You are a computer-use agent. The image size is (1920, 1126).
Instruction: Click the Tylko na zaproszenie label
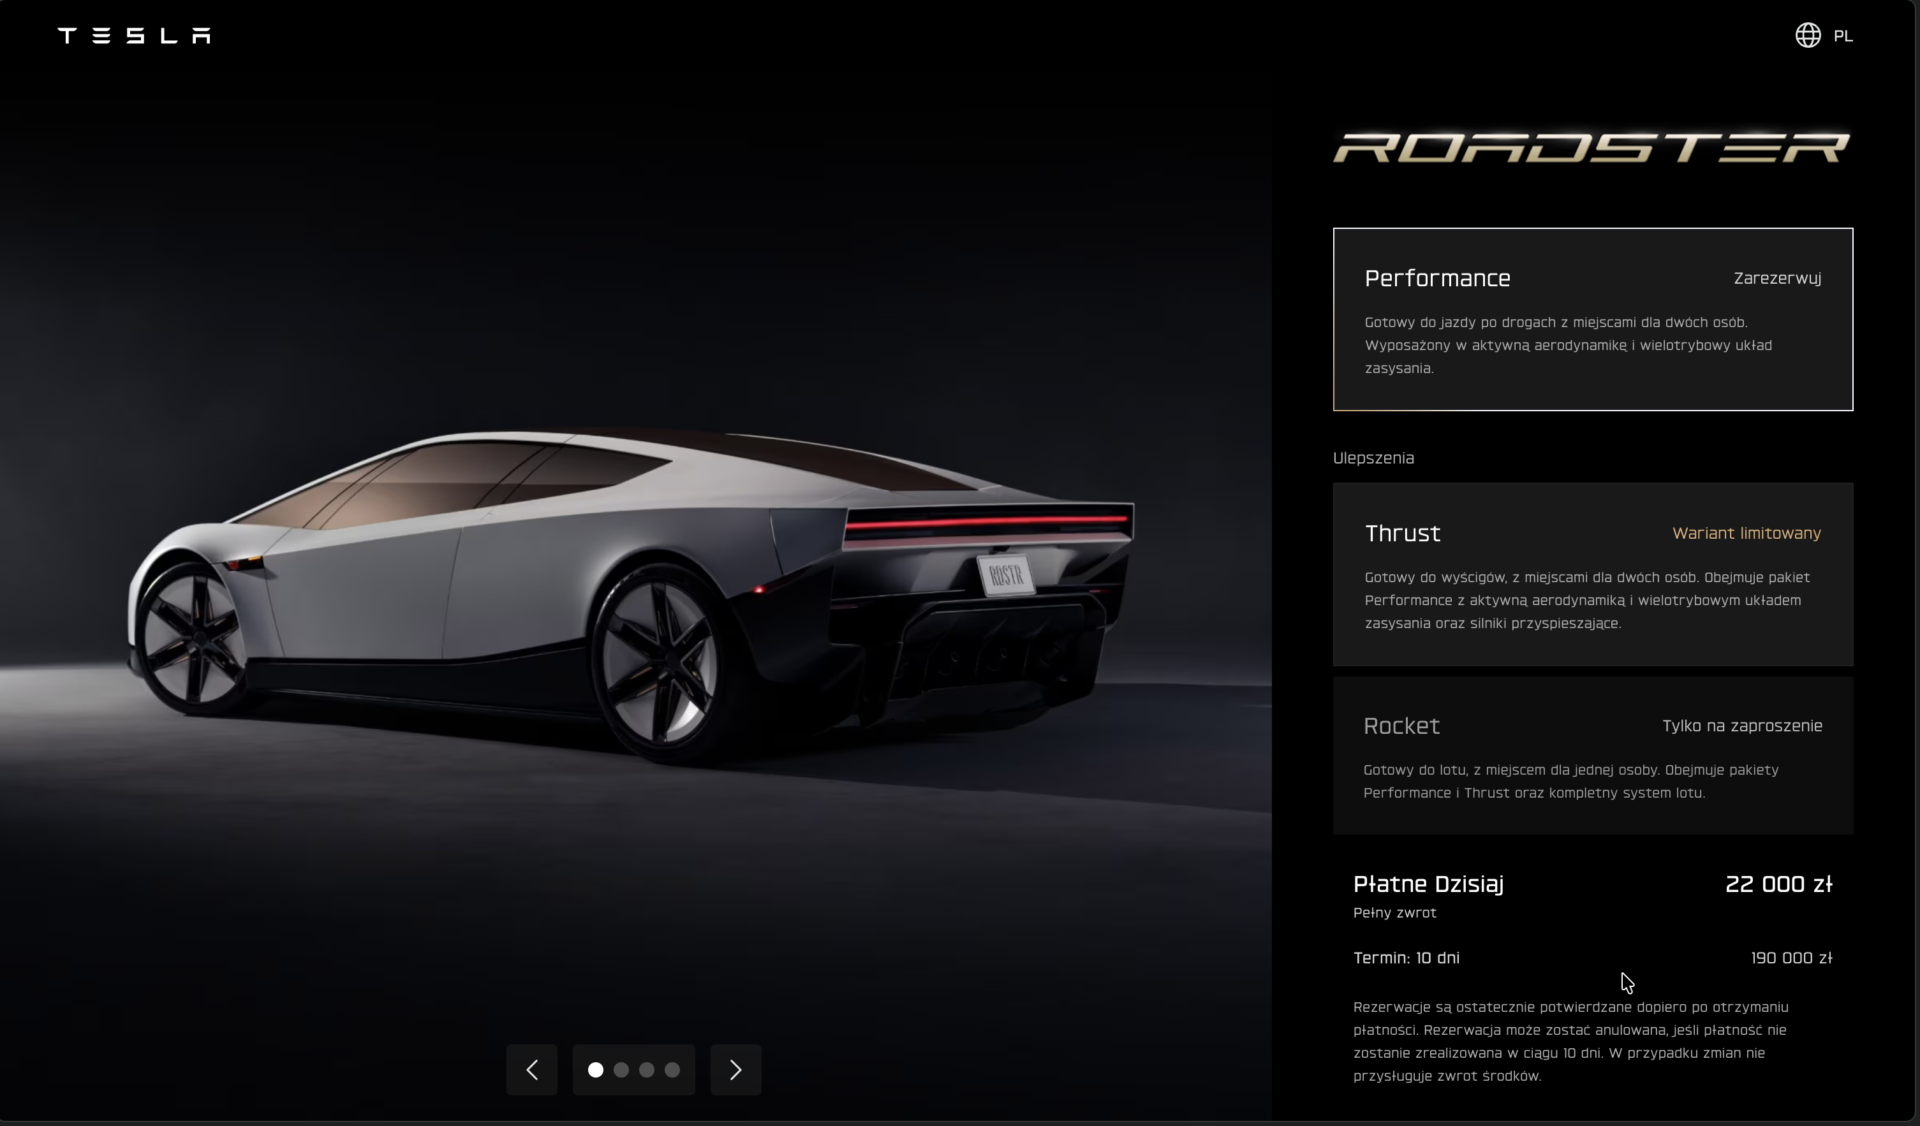[x=1742, y=726]
